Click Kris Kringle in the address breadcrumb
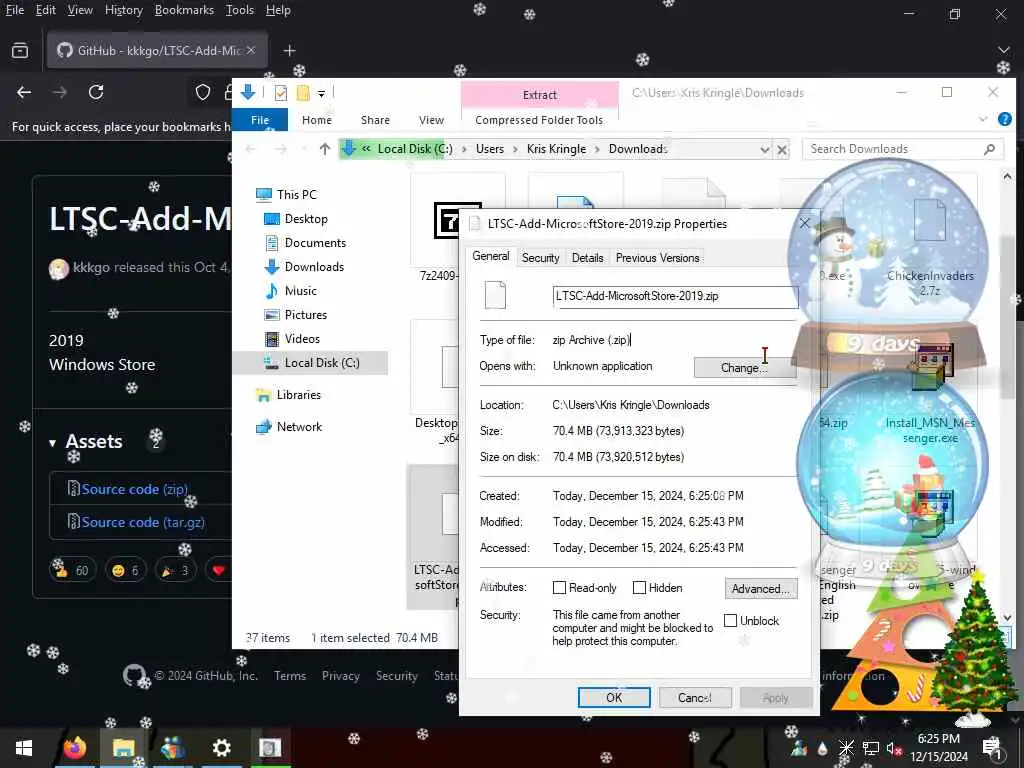This screenshot has height=768, width=1024. pos(556,149)
